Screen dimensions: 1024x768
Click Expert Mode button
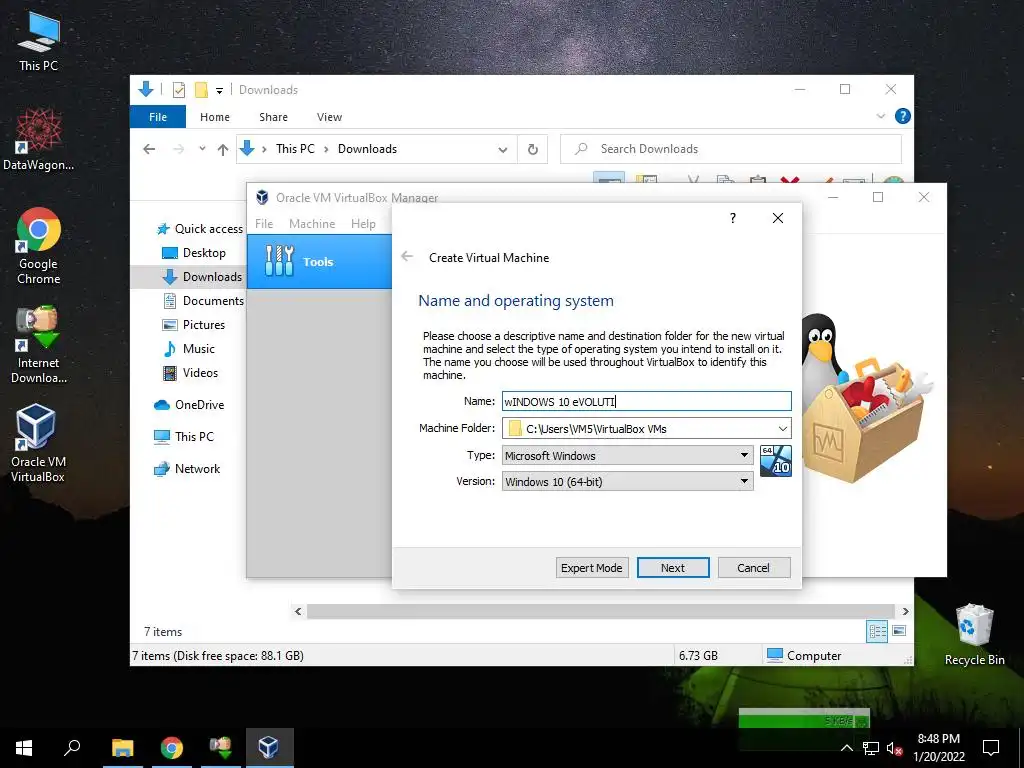point(592,568)
